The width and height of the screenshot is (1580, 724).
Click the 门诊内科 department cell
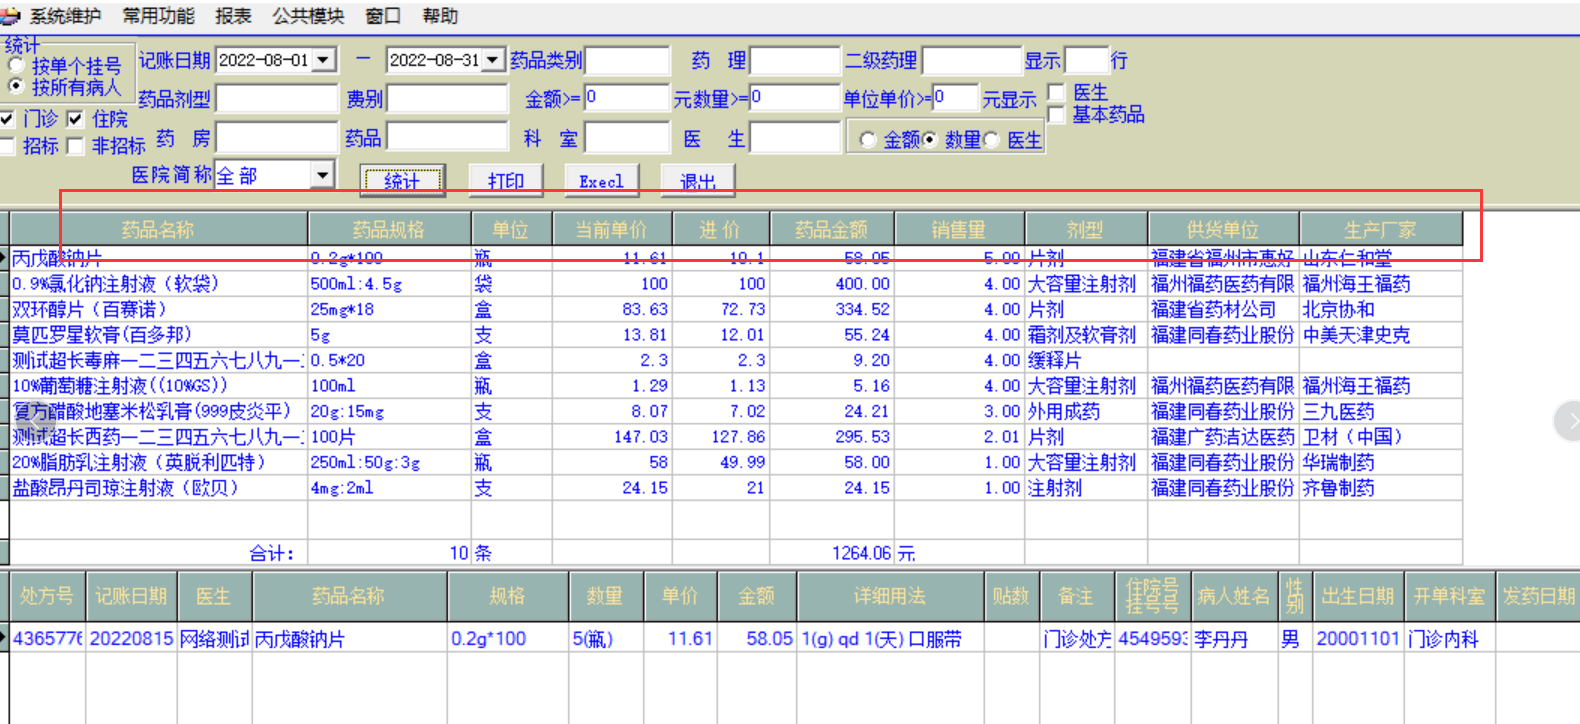1449,639
